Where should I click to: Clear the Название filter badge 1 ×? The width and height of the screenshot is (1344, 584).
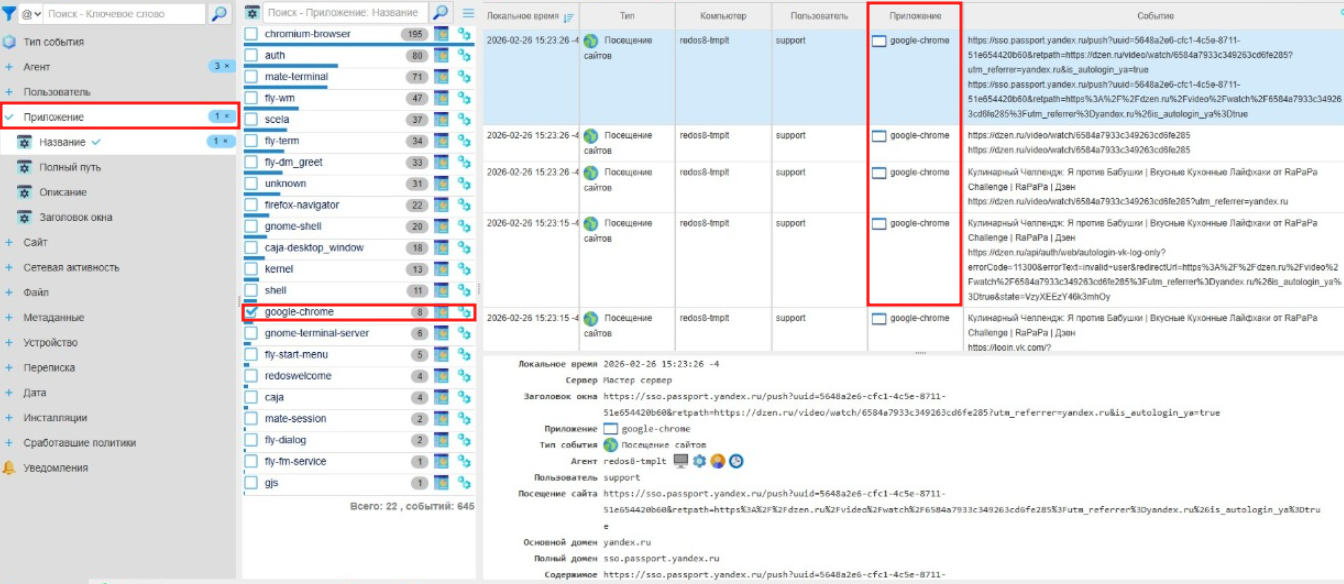pos(221,141)
